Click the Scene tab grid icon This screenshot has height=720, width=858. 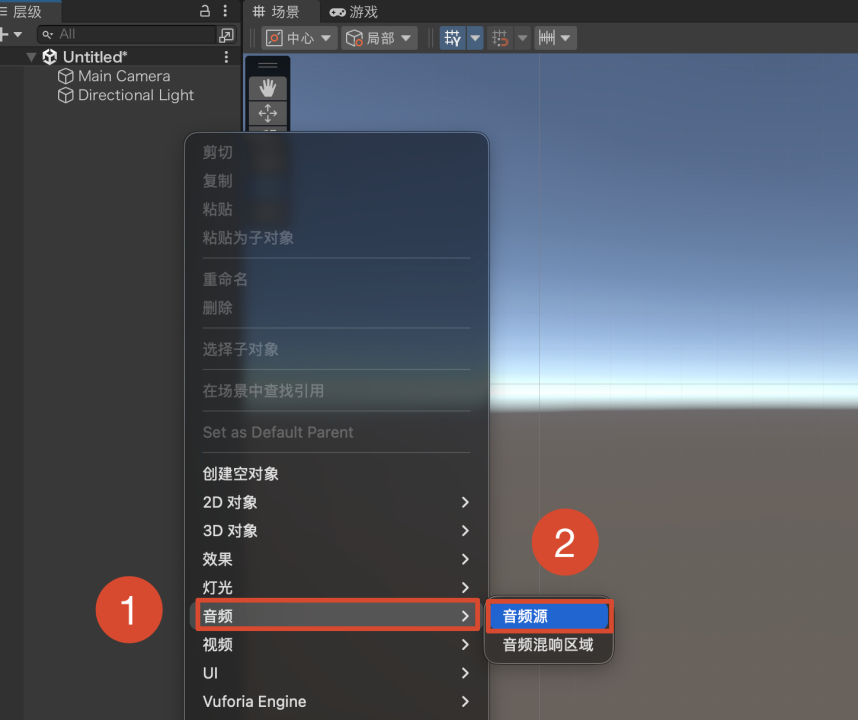click(259, 11)
